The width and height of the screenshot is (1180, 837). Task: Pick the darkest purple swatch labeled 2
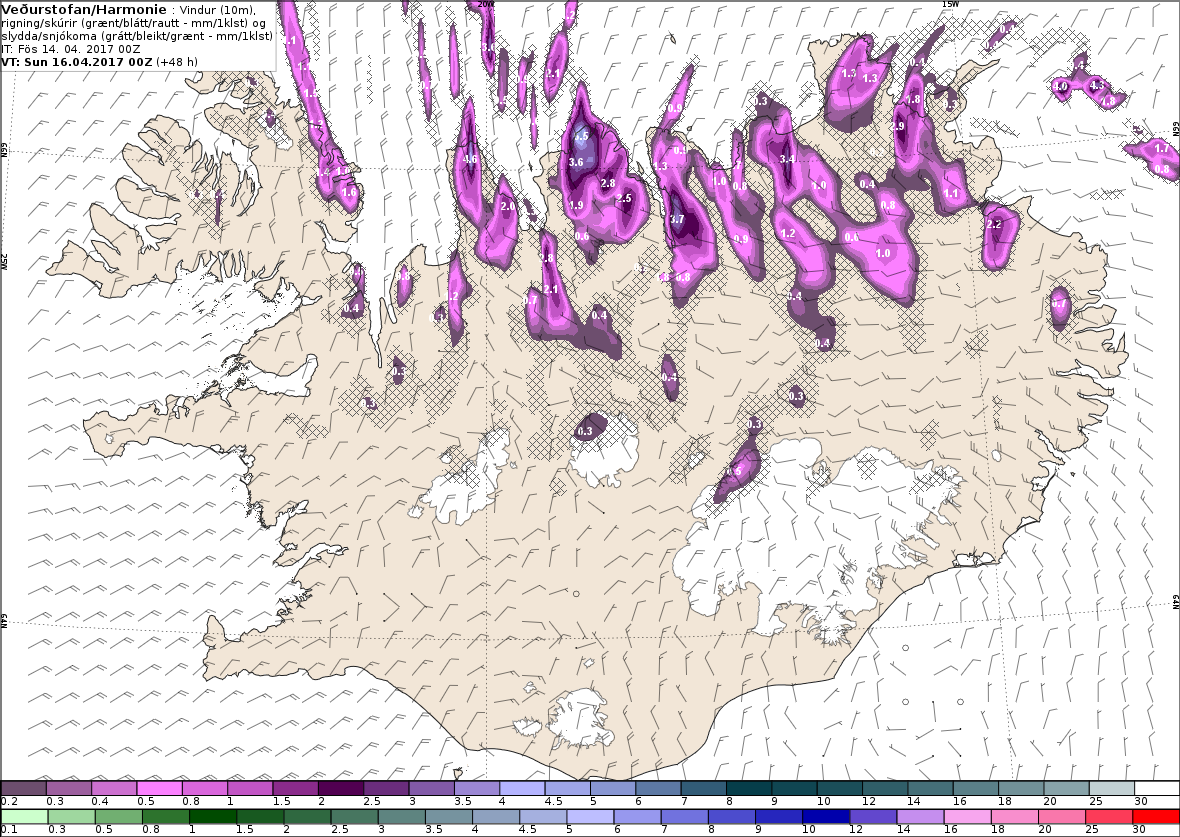coord(341,789)
